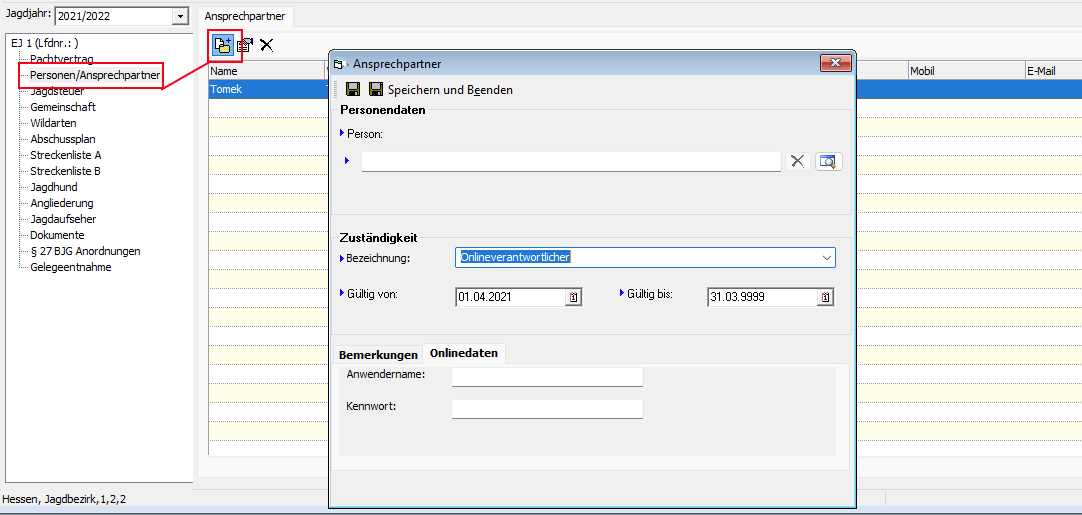Click the edit Ansprechpartner properties icon
The width and height of the screenshot is (1082, 515).
[245, 44]
